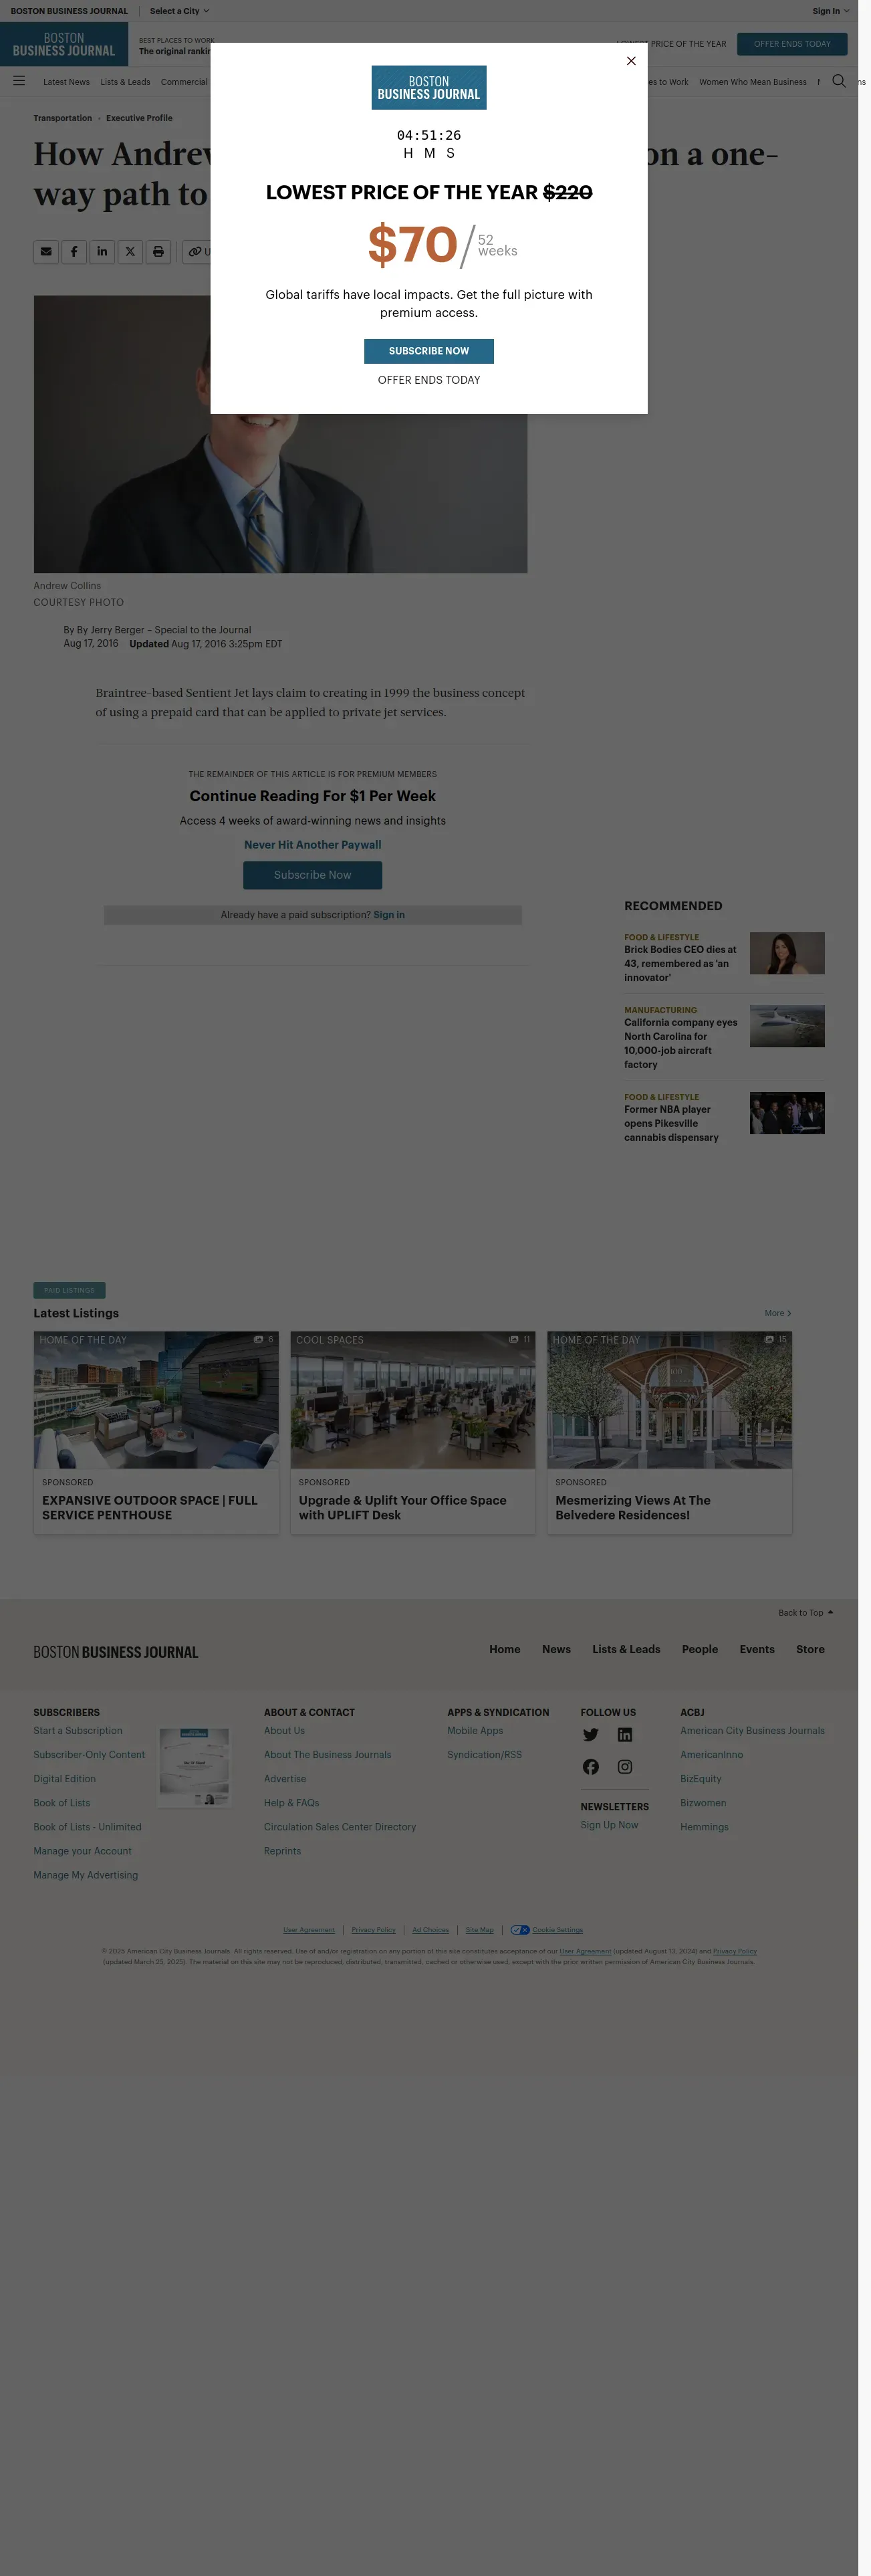Image resolution: width=871 pixels, height=2576 pixels.
Task: Open Women Who Mean Business nav item
Action: tap(753, 82)
